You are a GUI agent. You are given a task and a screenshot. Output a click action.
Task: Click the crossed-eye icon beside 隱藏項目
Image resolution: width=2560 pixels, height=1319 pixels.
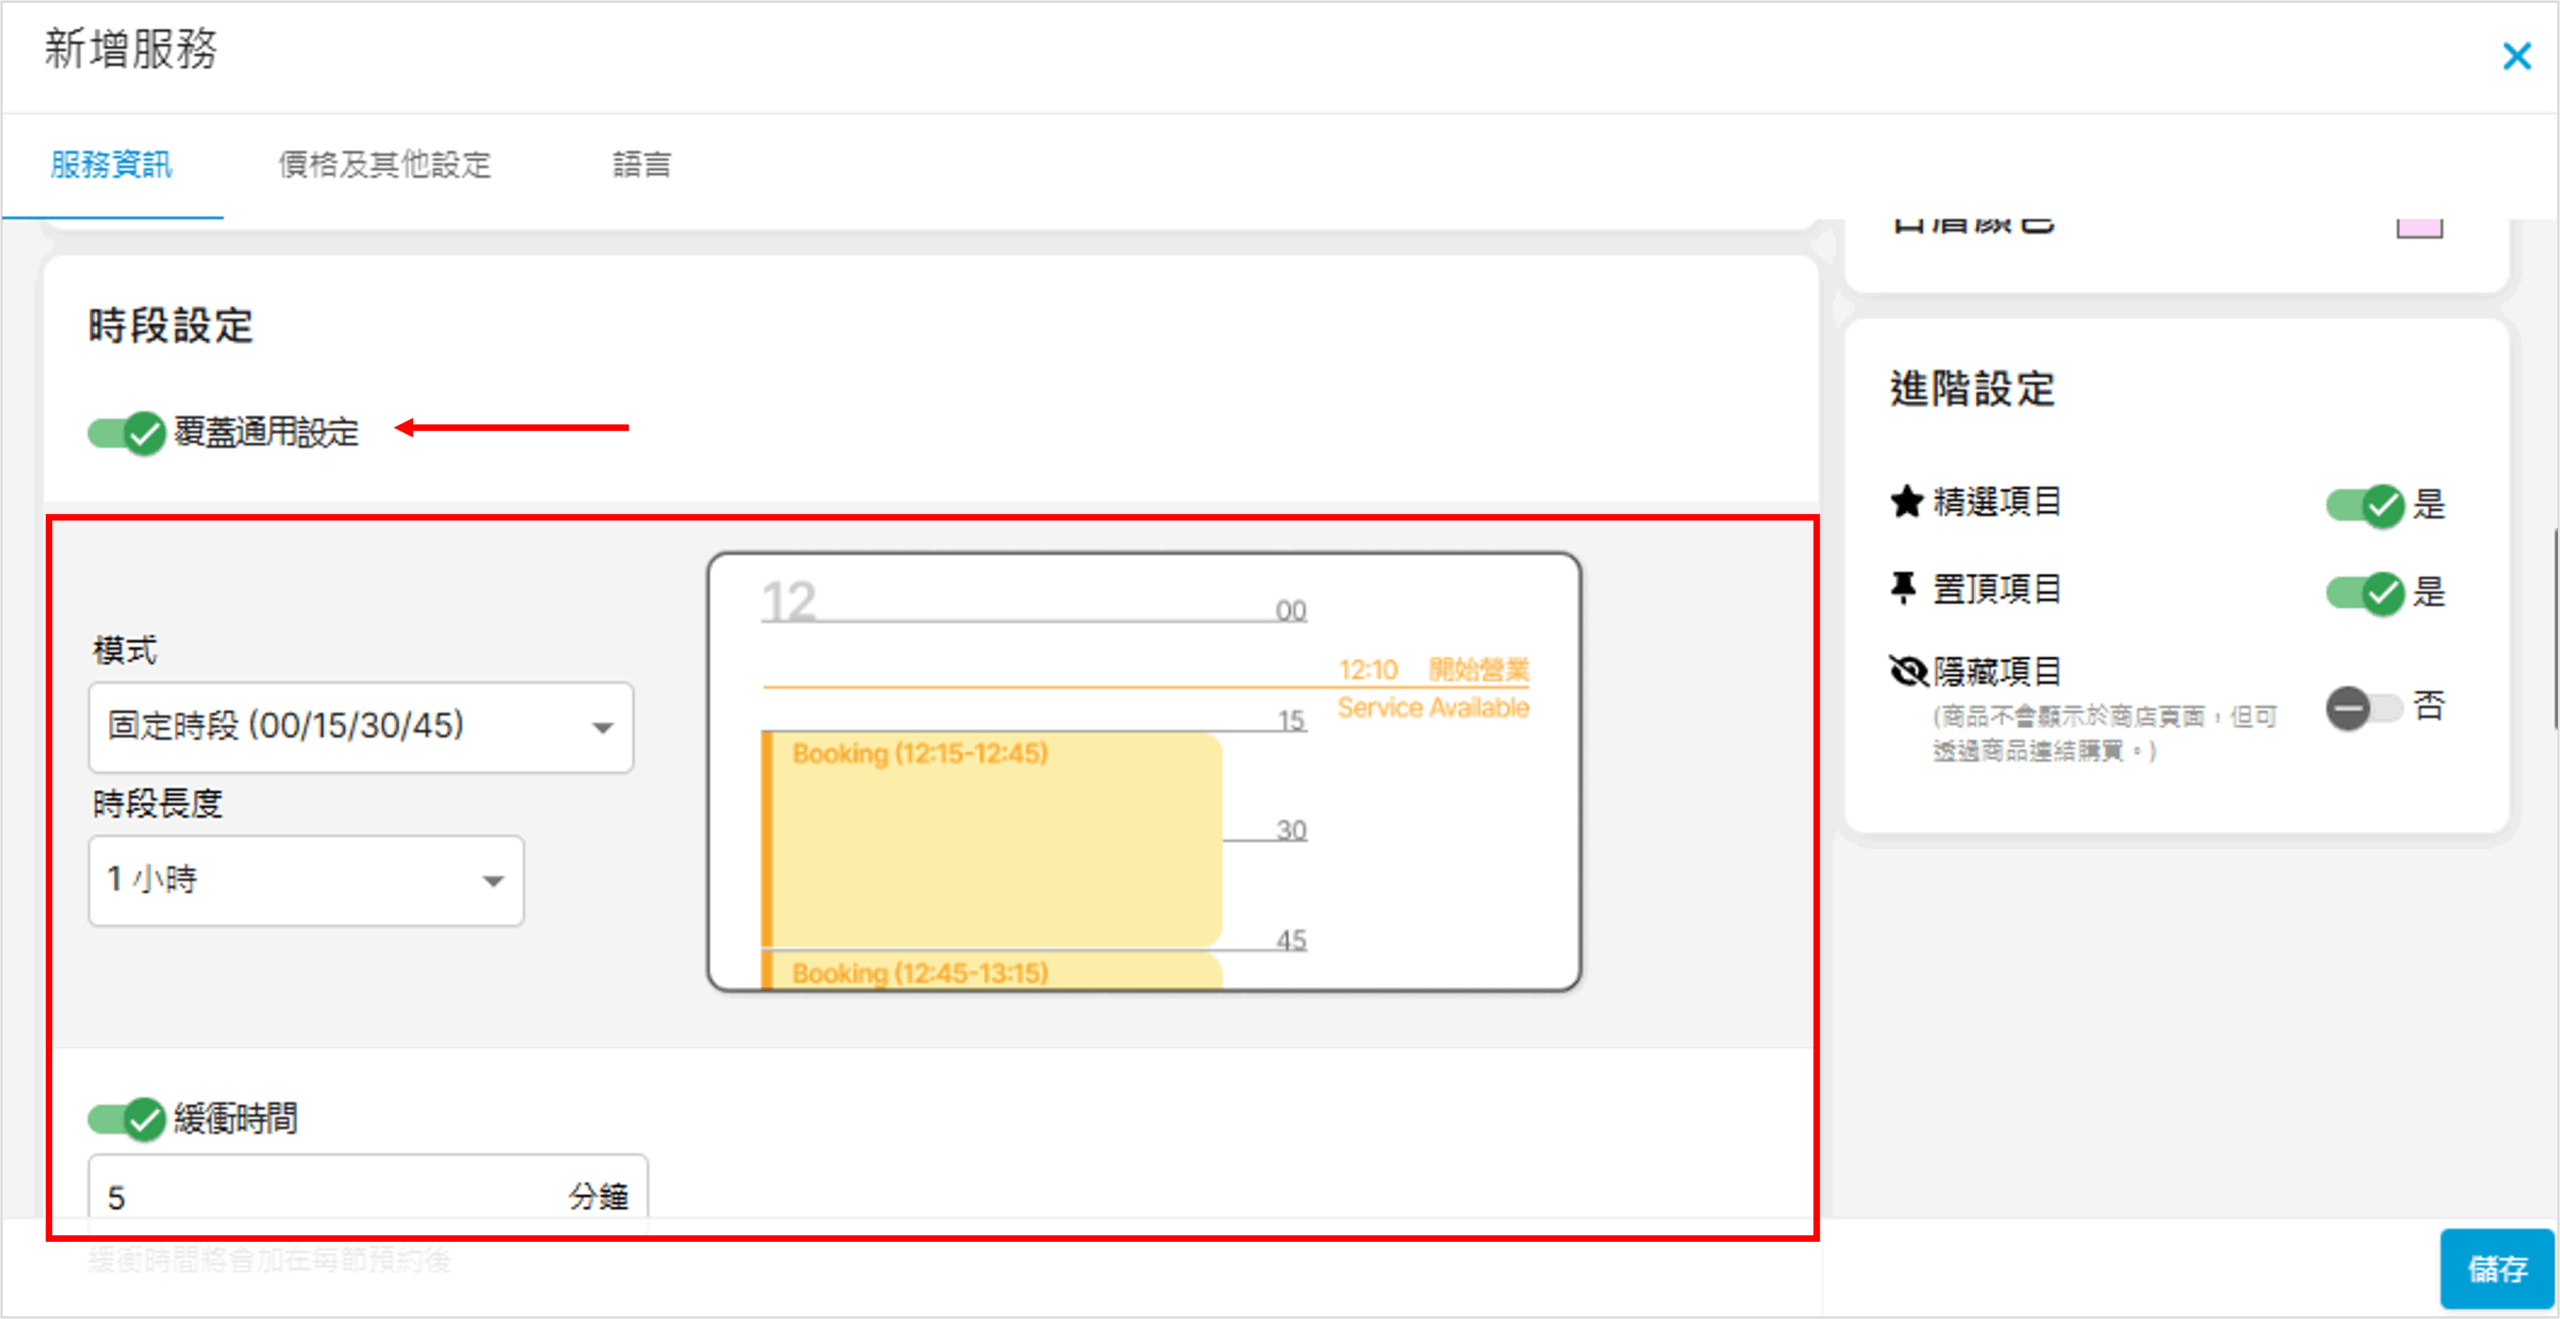pyautogui.click(x=1908, y=670)
